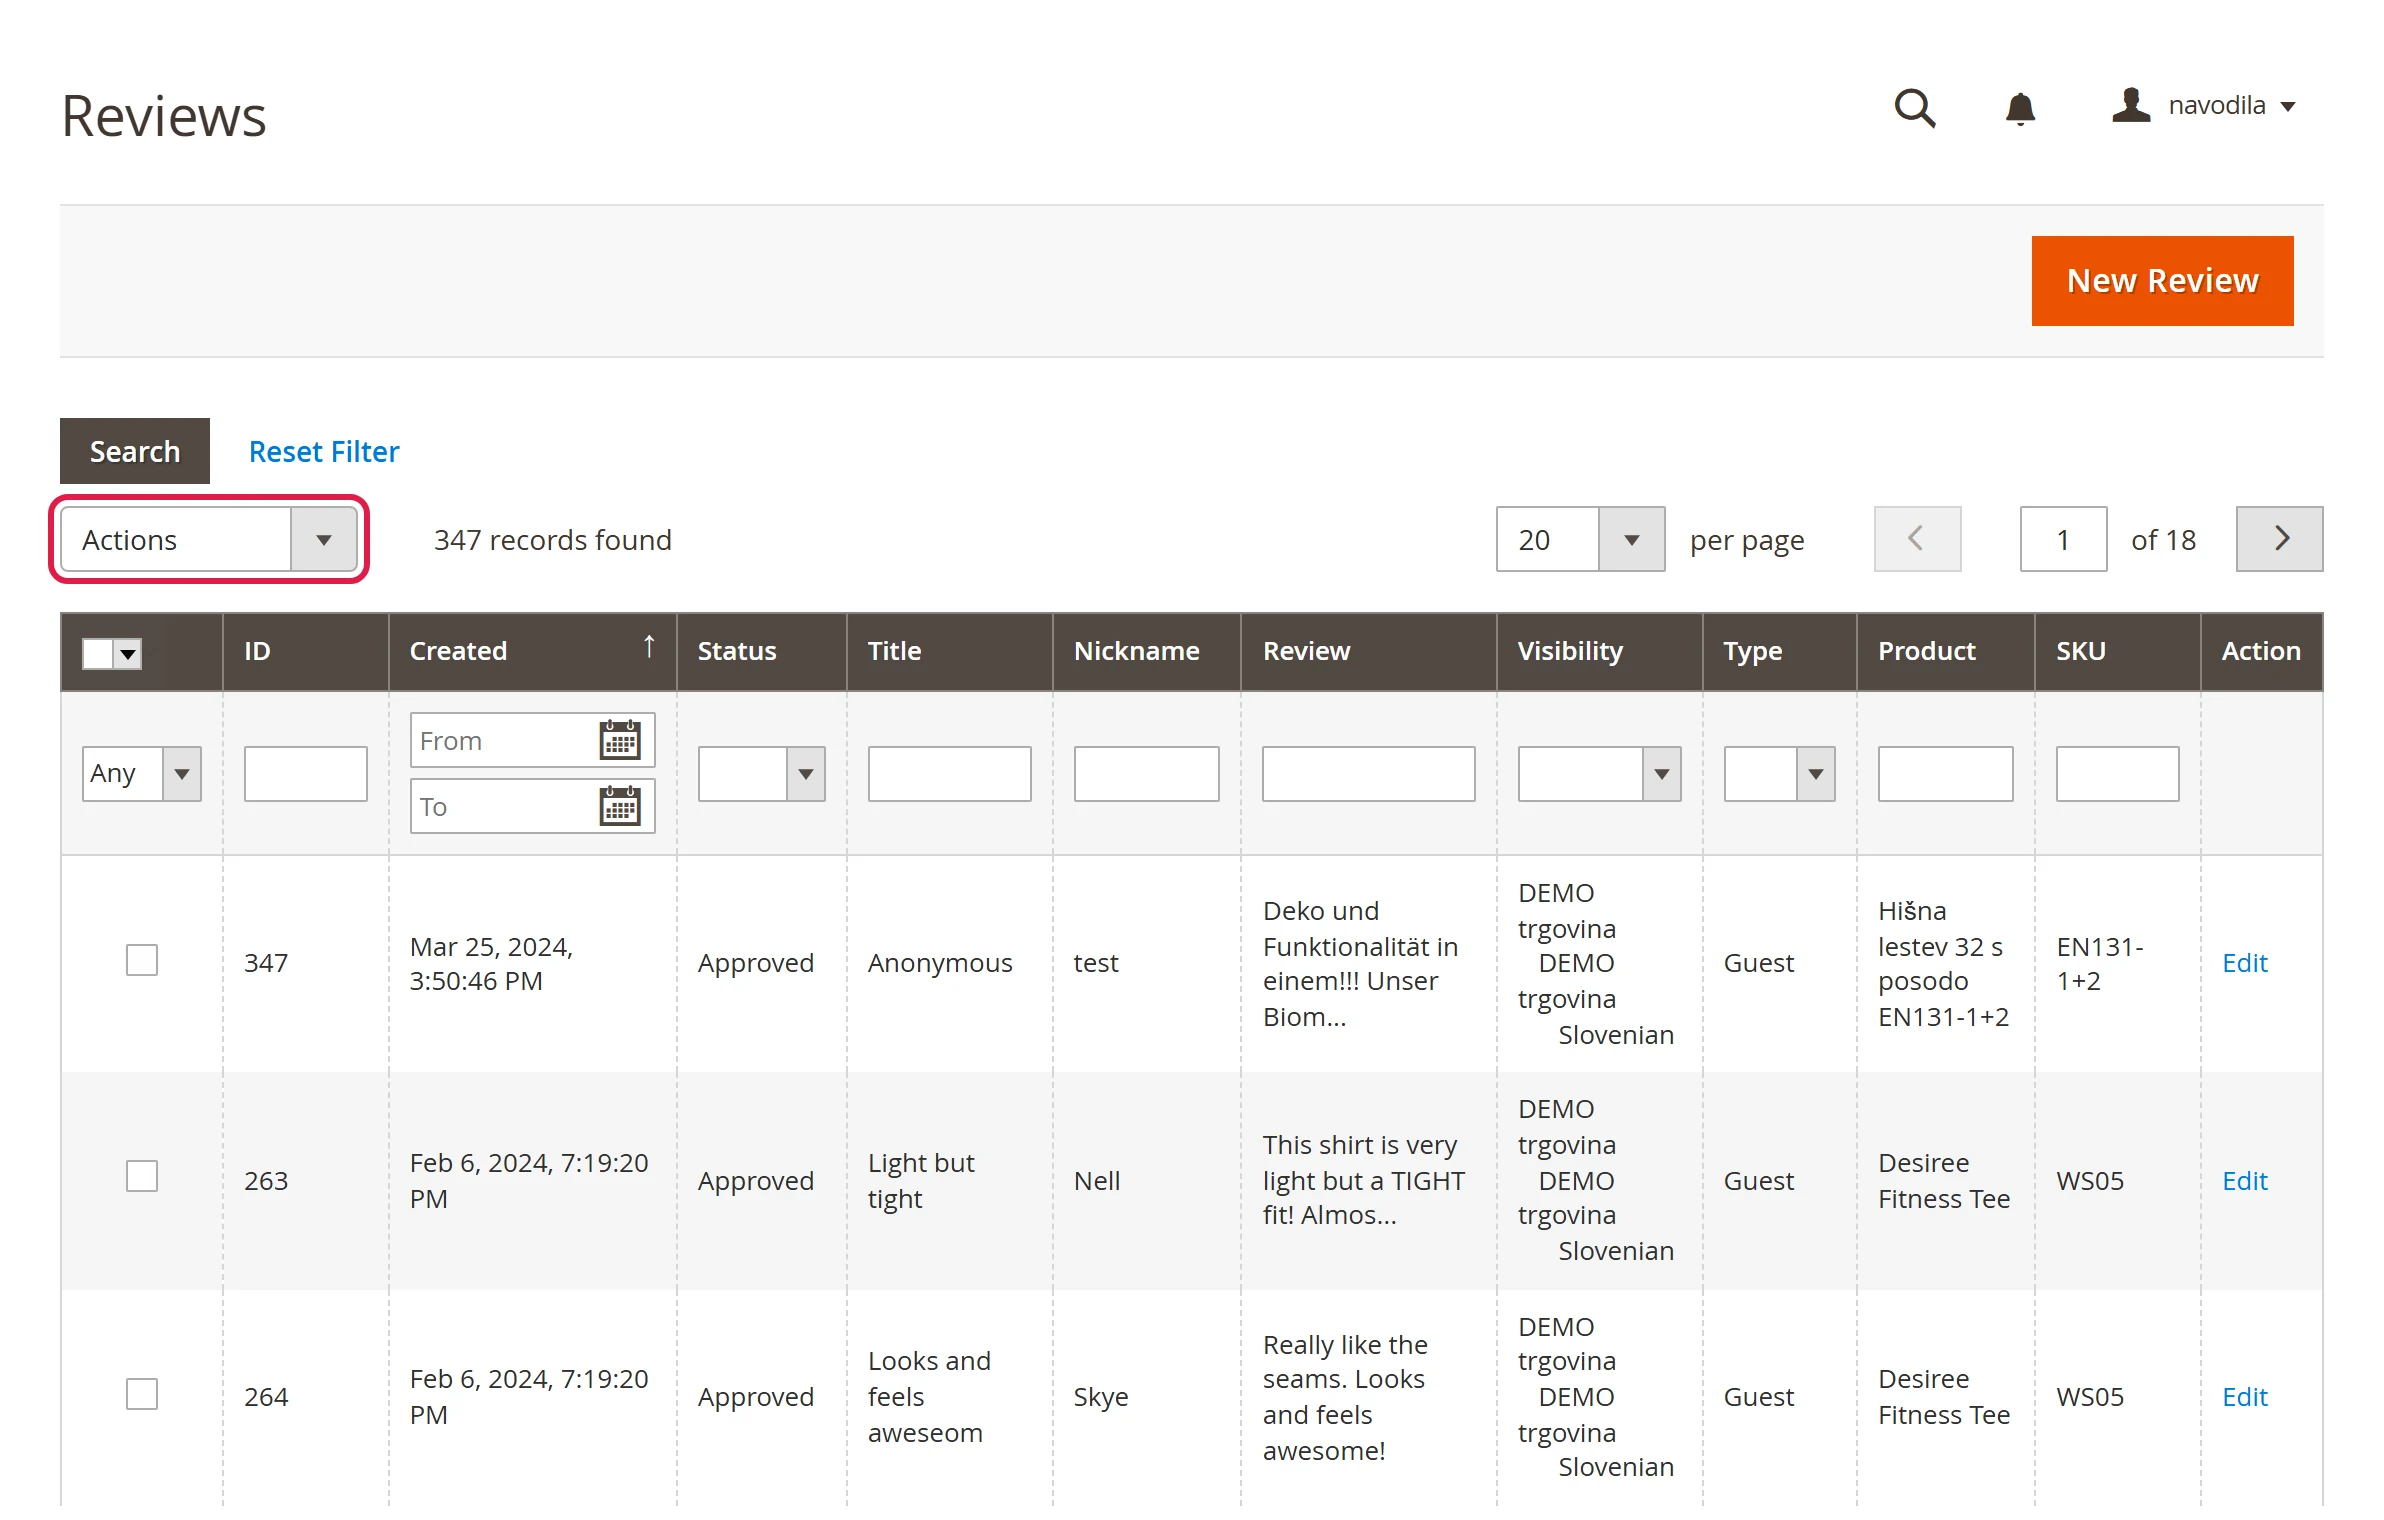Open the Any selection filter dropdown

click(141, 773)
